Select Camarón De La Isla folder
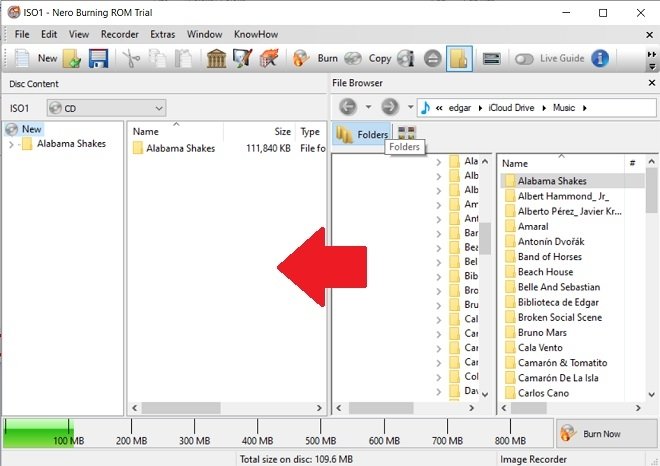Screen dimensions: 660x466 558,378
